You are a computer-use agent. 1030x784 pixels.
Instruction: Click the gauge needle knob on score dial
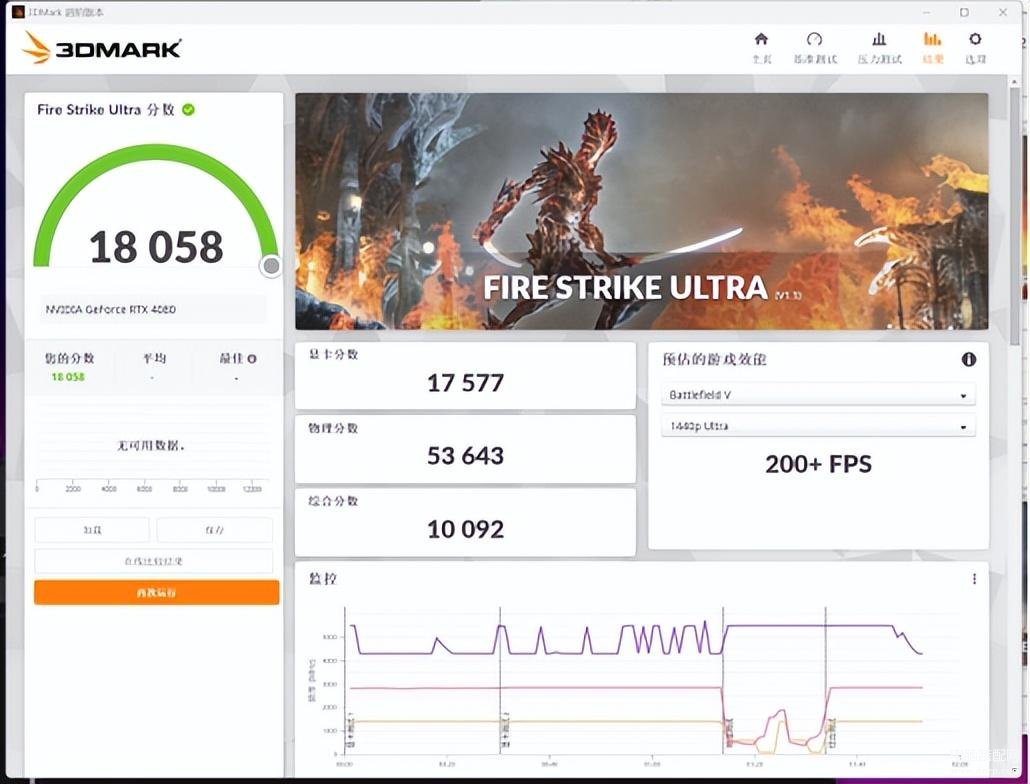(x=270, y=266)
